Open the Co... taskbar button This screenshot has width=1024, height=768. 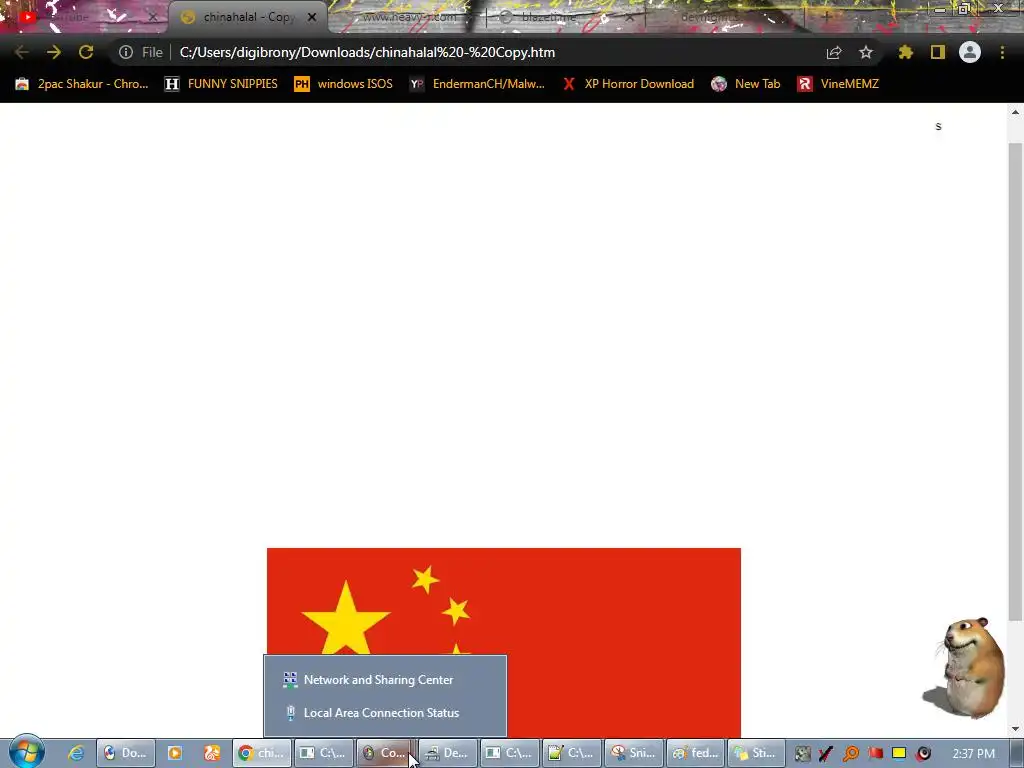point(385,753)
